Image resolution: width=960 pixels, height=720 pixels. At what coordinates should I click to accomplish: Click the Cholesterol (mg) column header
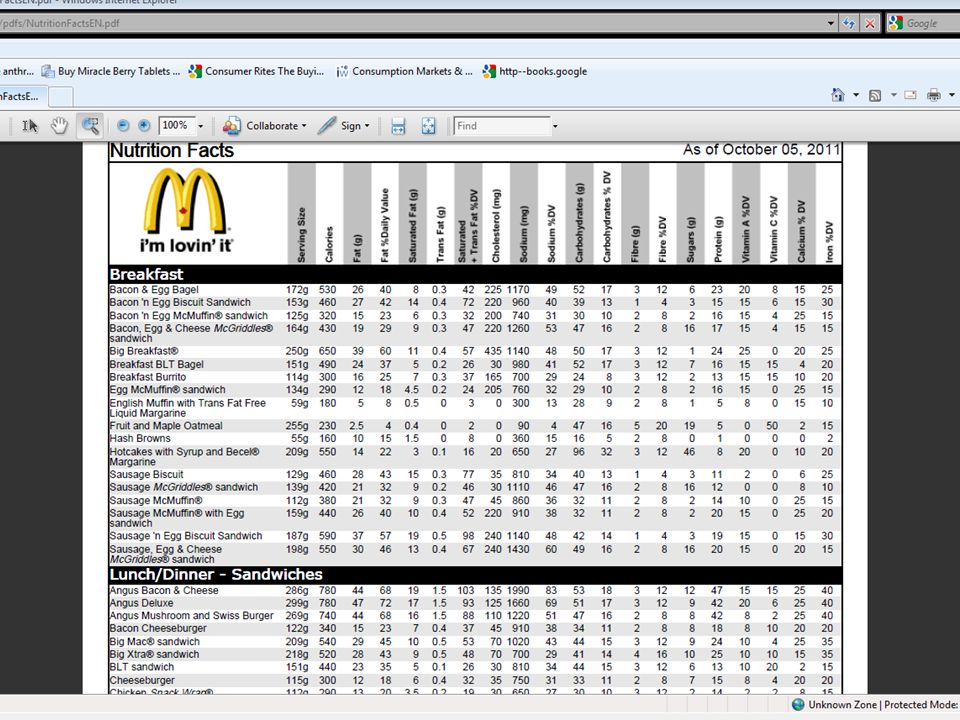tap(496, 226)
